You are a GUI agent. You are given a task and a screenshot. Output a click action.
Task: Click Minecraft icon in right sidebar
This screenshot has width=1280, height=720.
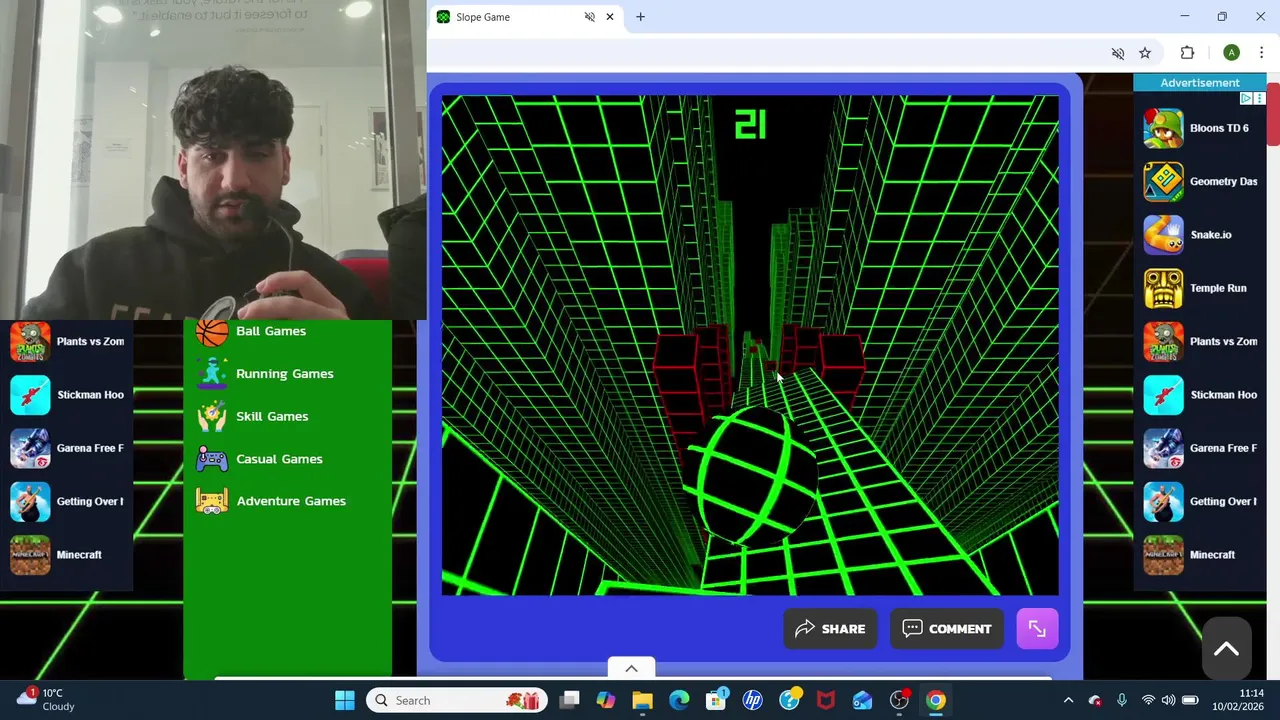pos(1163,555)
